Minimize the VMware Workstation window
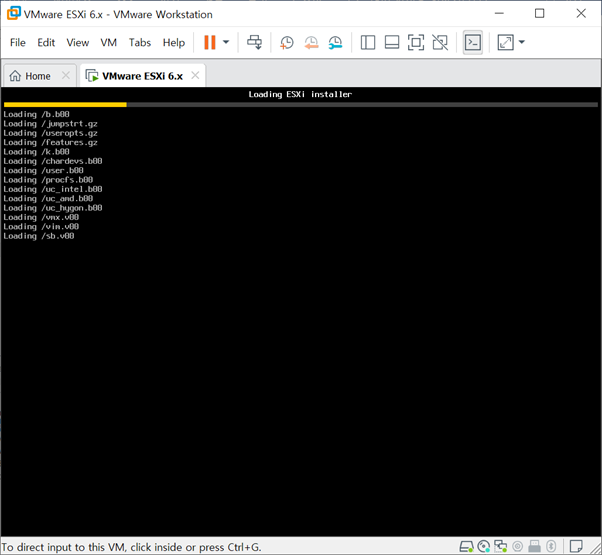Image resolution: width=602 pixels, height=555 pixels. tap(499, 13)
